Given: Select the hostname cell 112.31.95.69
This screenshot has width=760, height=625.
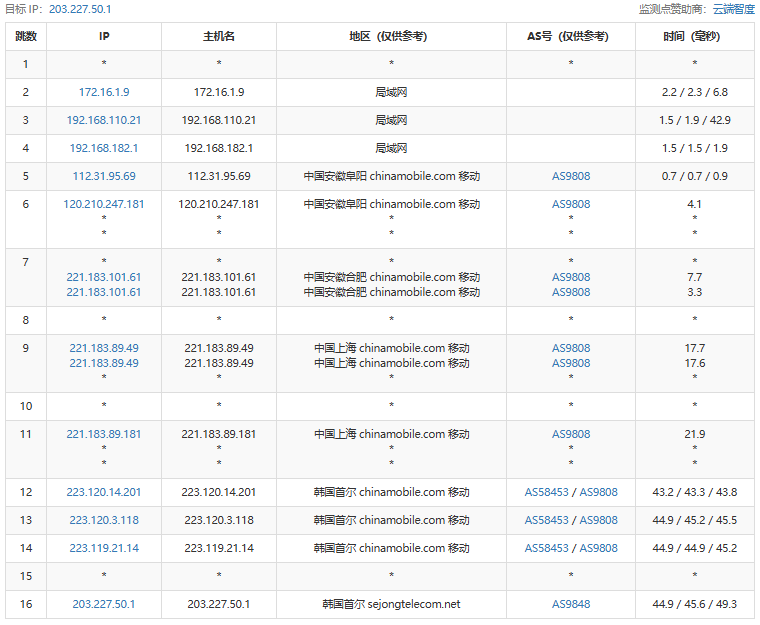Looking at the screenshot, I should coord(219,176).
